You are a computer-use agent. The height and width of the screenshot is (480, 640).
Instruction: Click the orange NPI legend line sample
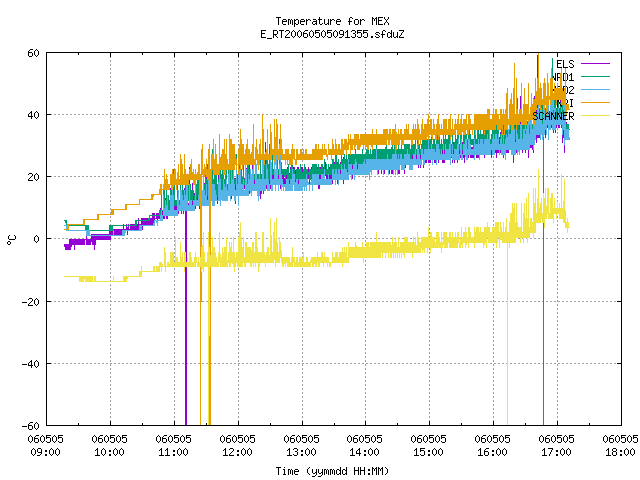(x=595, y=102)
